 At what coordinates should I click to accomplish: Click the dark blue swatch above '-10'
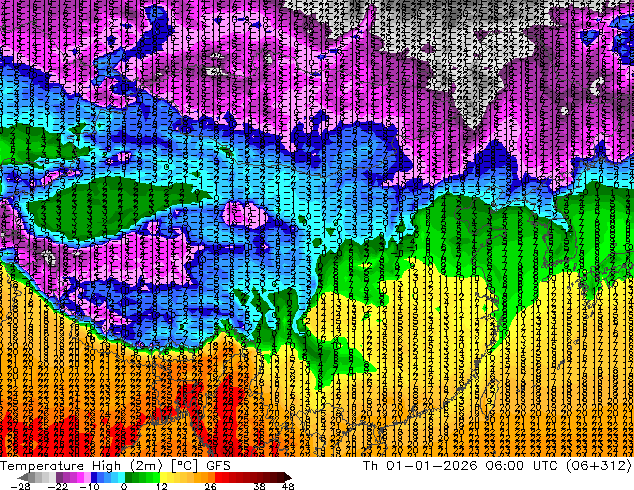(94, 477)
